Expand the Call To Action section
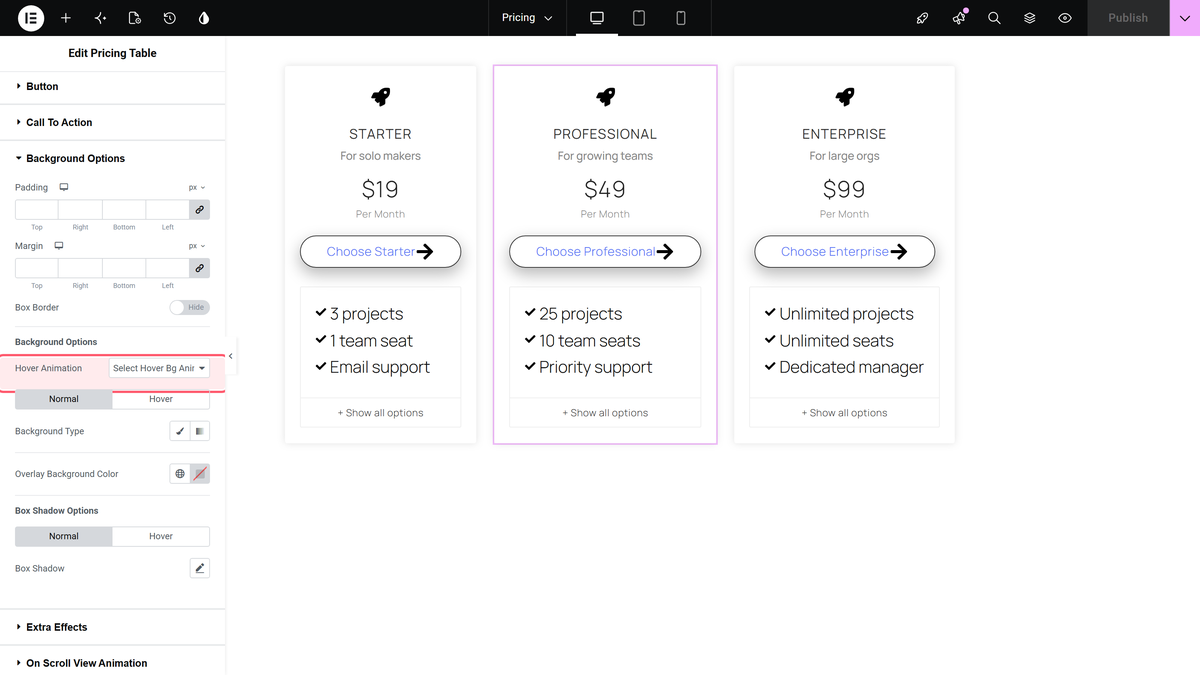 click(x=112, y=123)
